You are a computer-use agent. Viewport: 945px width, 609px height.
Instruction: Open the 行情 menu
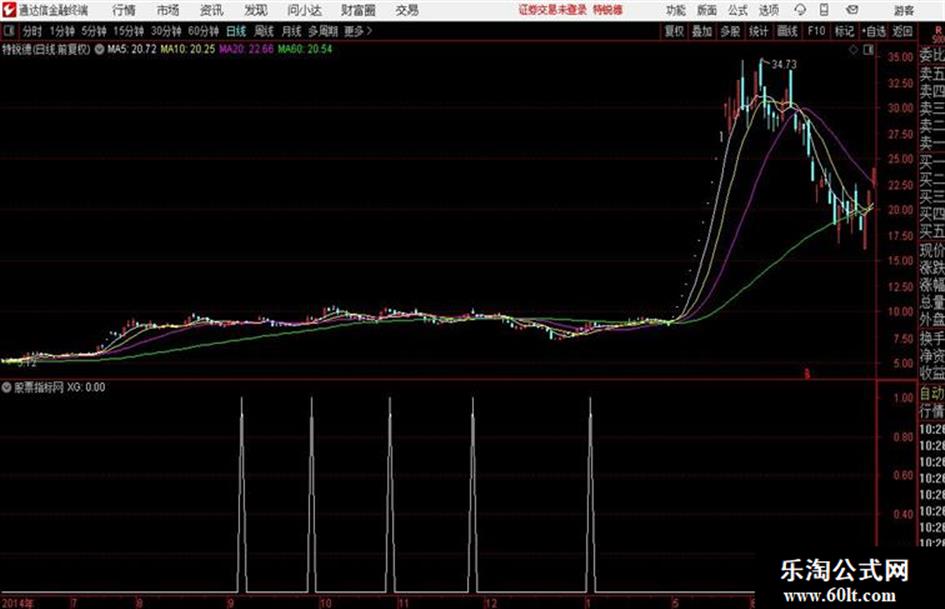(124, 10)
